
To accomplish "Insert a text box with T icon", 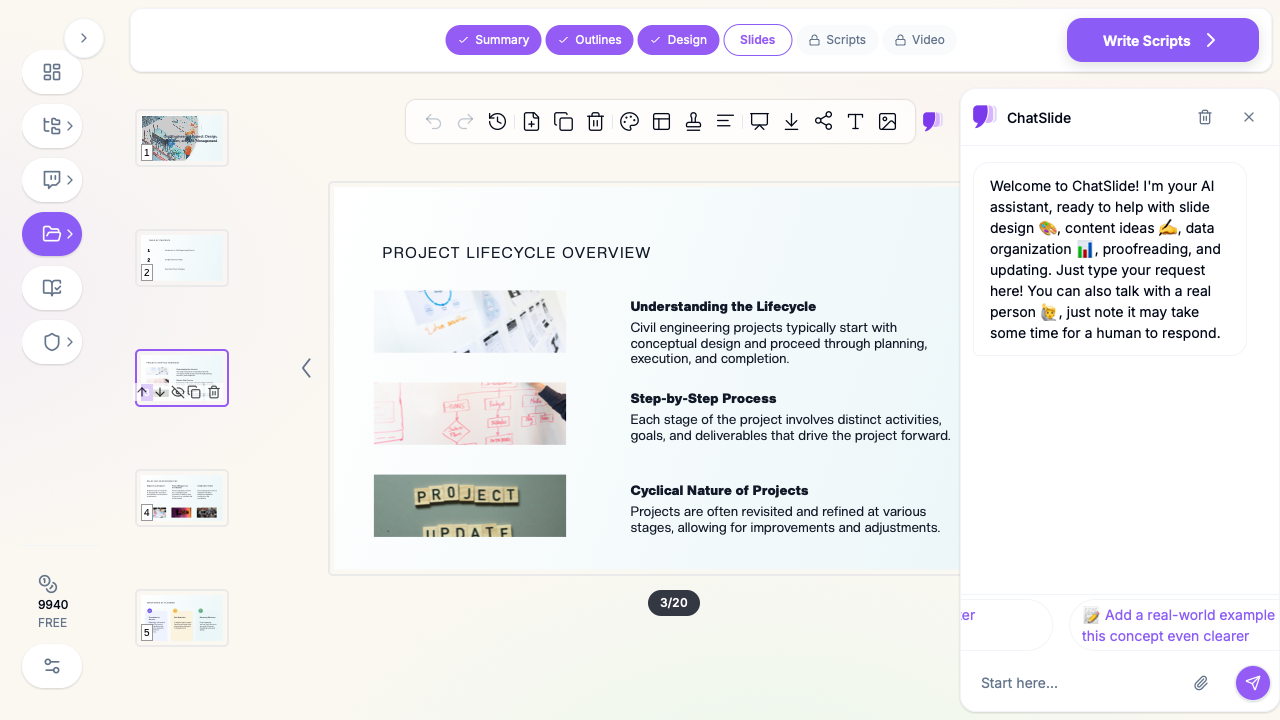I will pyautogui.click(x=855, y=122).
